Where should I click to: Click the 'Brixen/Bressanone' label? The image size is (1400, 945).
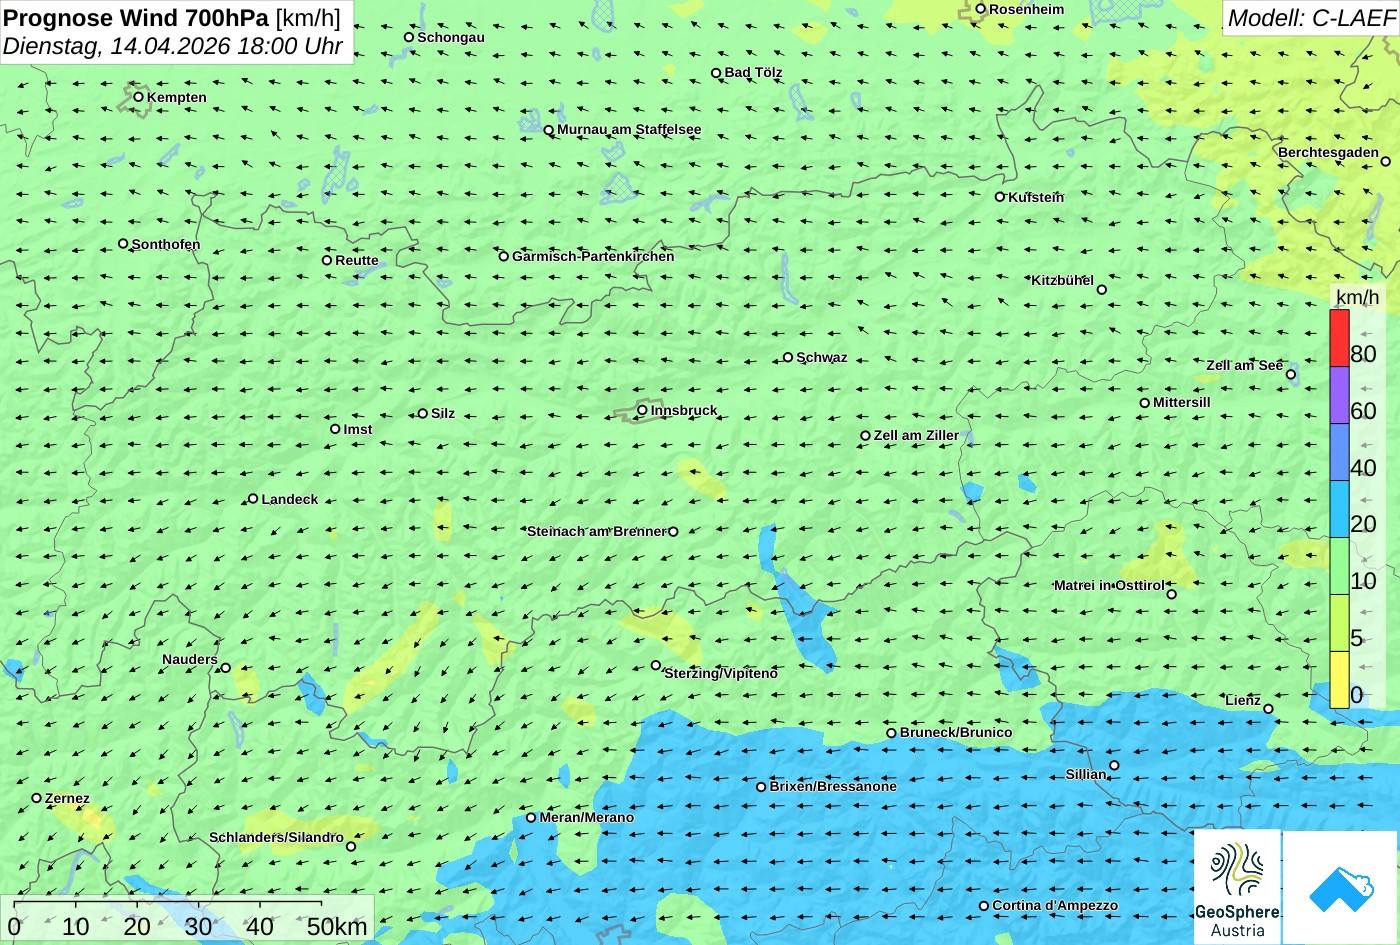(833, 786)
